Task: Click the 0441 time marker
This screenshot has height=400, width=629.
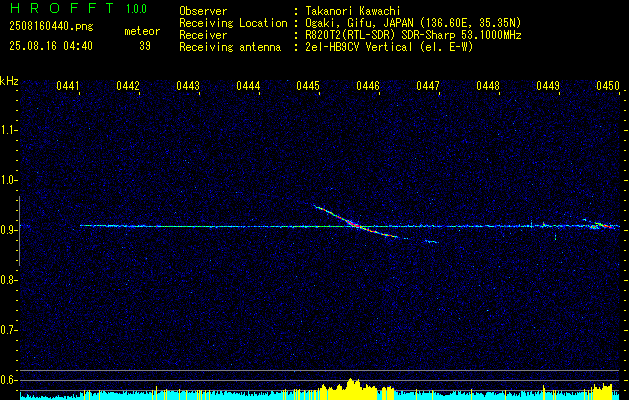Action: (68, 86)
